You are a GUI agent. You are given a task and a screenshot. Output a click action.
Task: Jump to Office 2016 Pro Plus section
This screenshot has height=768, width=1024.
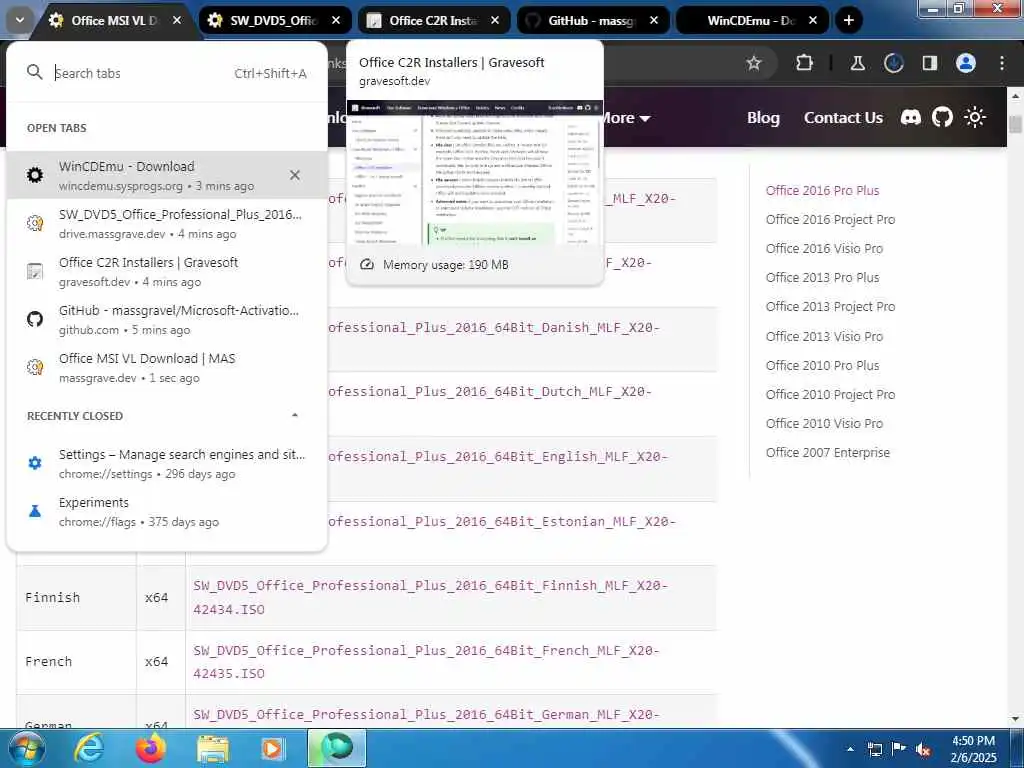pos(822,191)
